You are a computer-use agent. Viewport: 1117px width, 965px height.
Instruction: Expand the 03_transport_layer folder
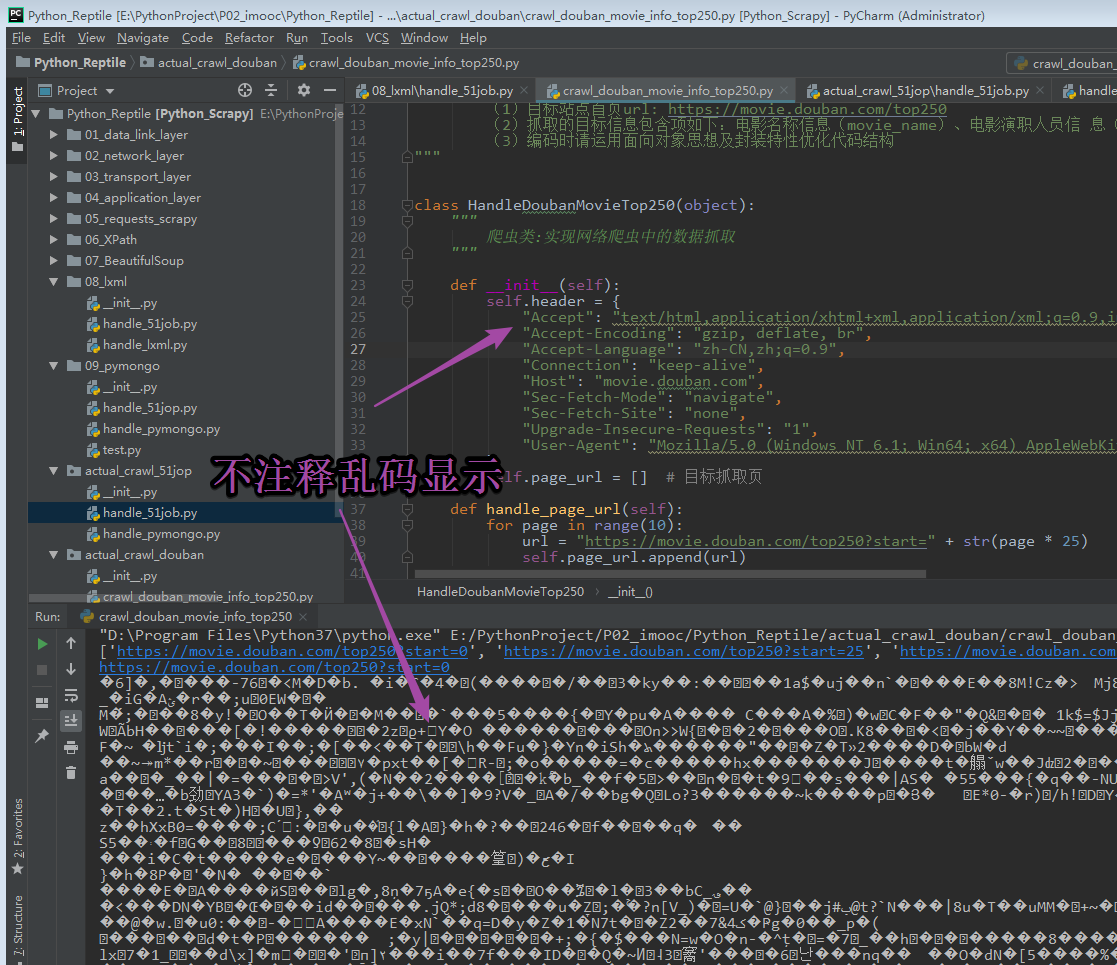53,176
